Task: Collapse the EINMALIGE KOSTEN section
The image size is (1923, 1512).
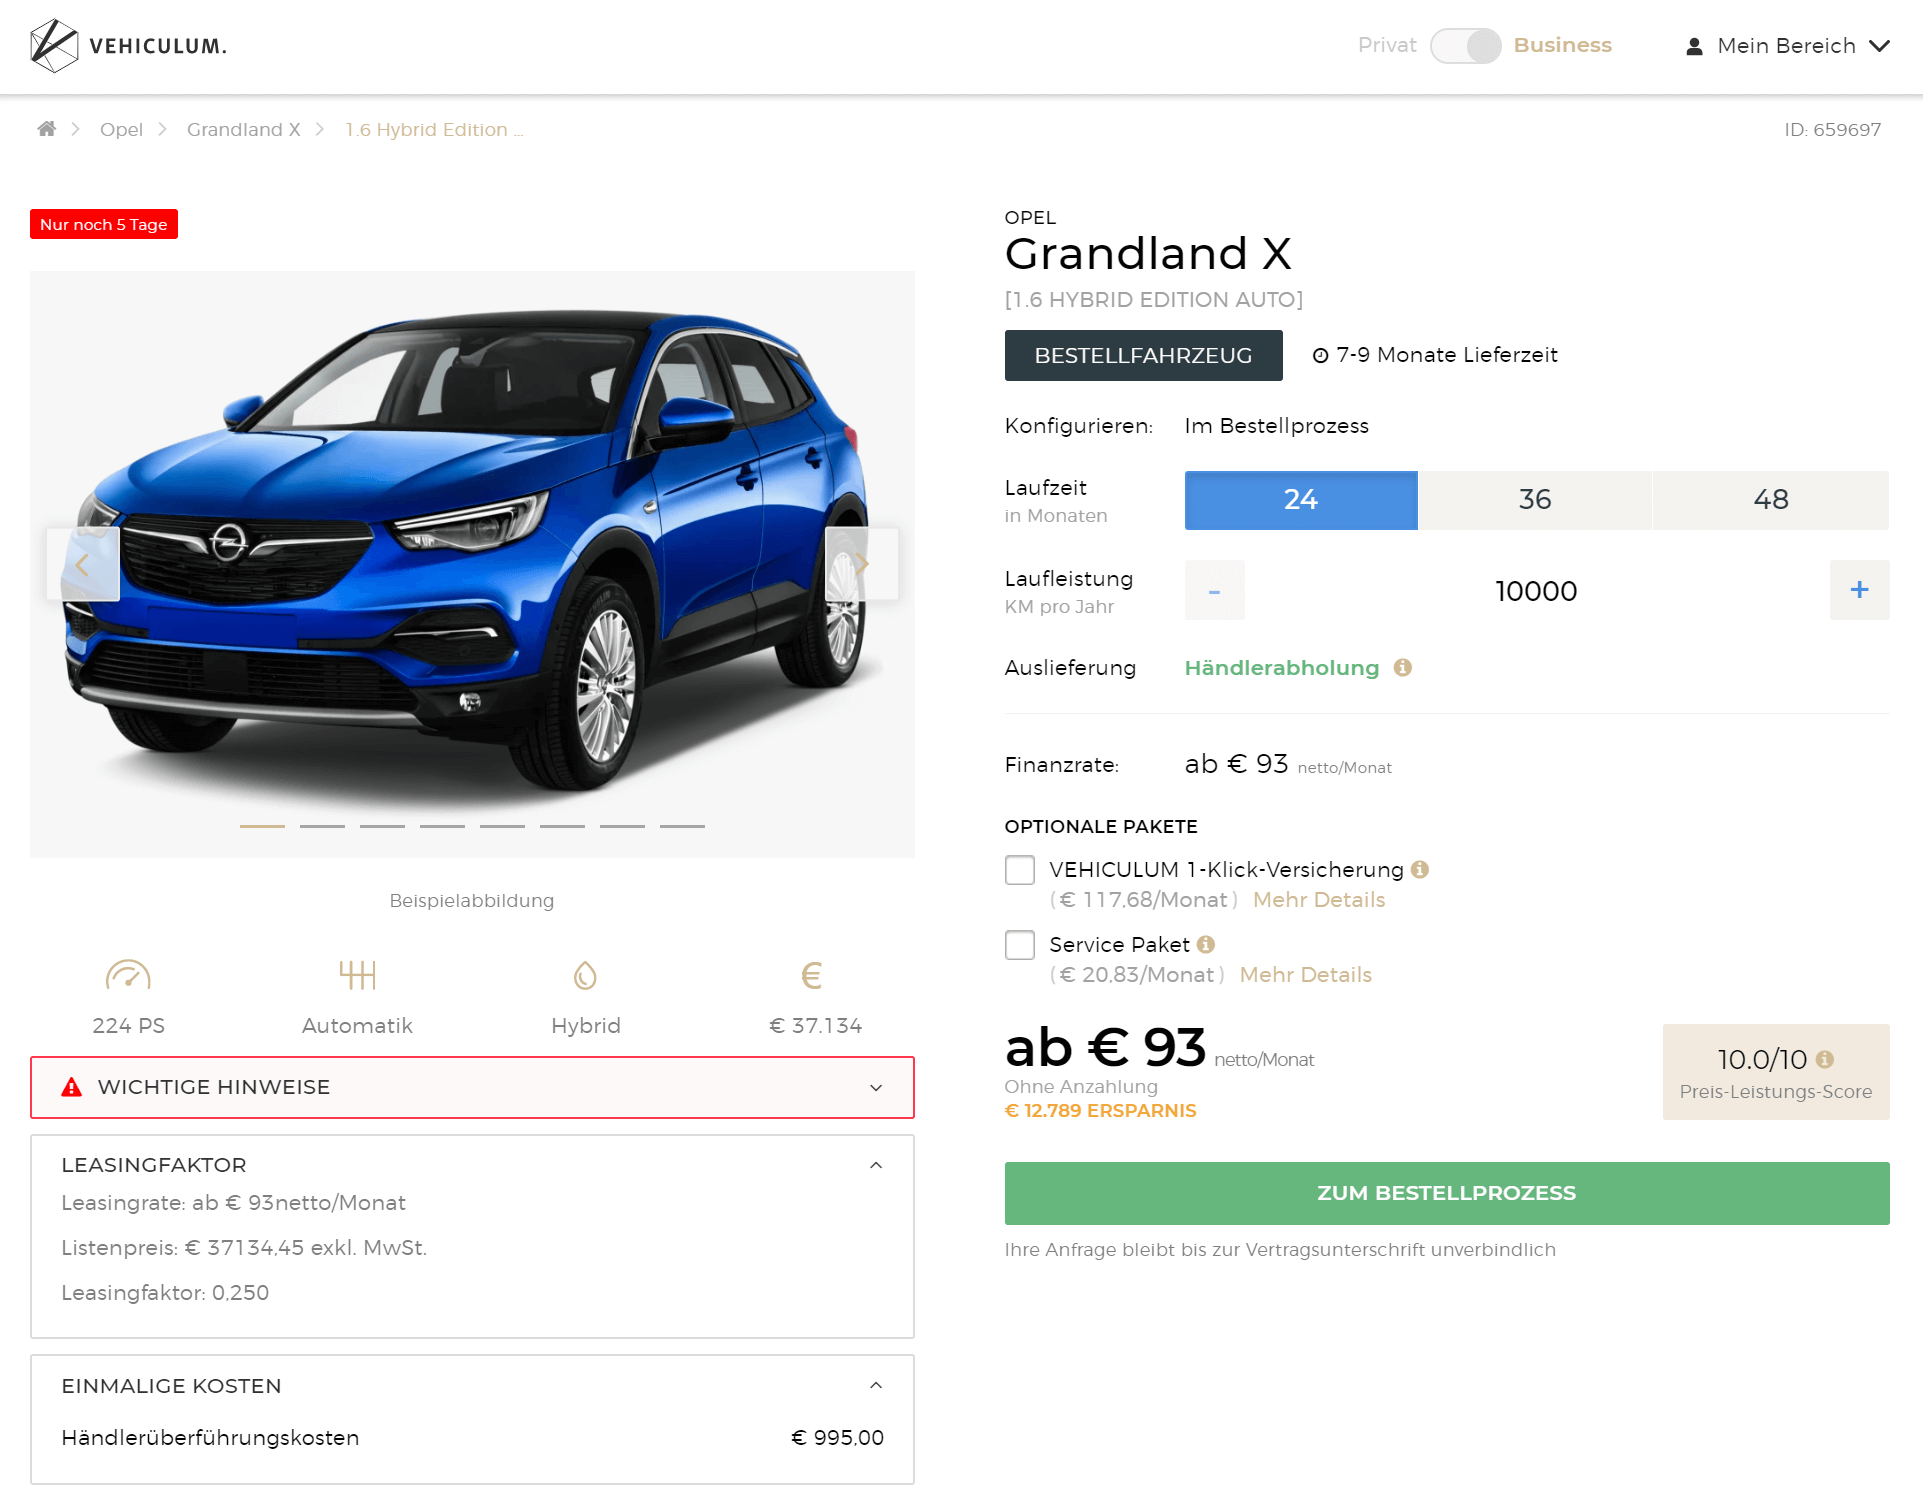Action: [x=876, y=1385]
